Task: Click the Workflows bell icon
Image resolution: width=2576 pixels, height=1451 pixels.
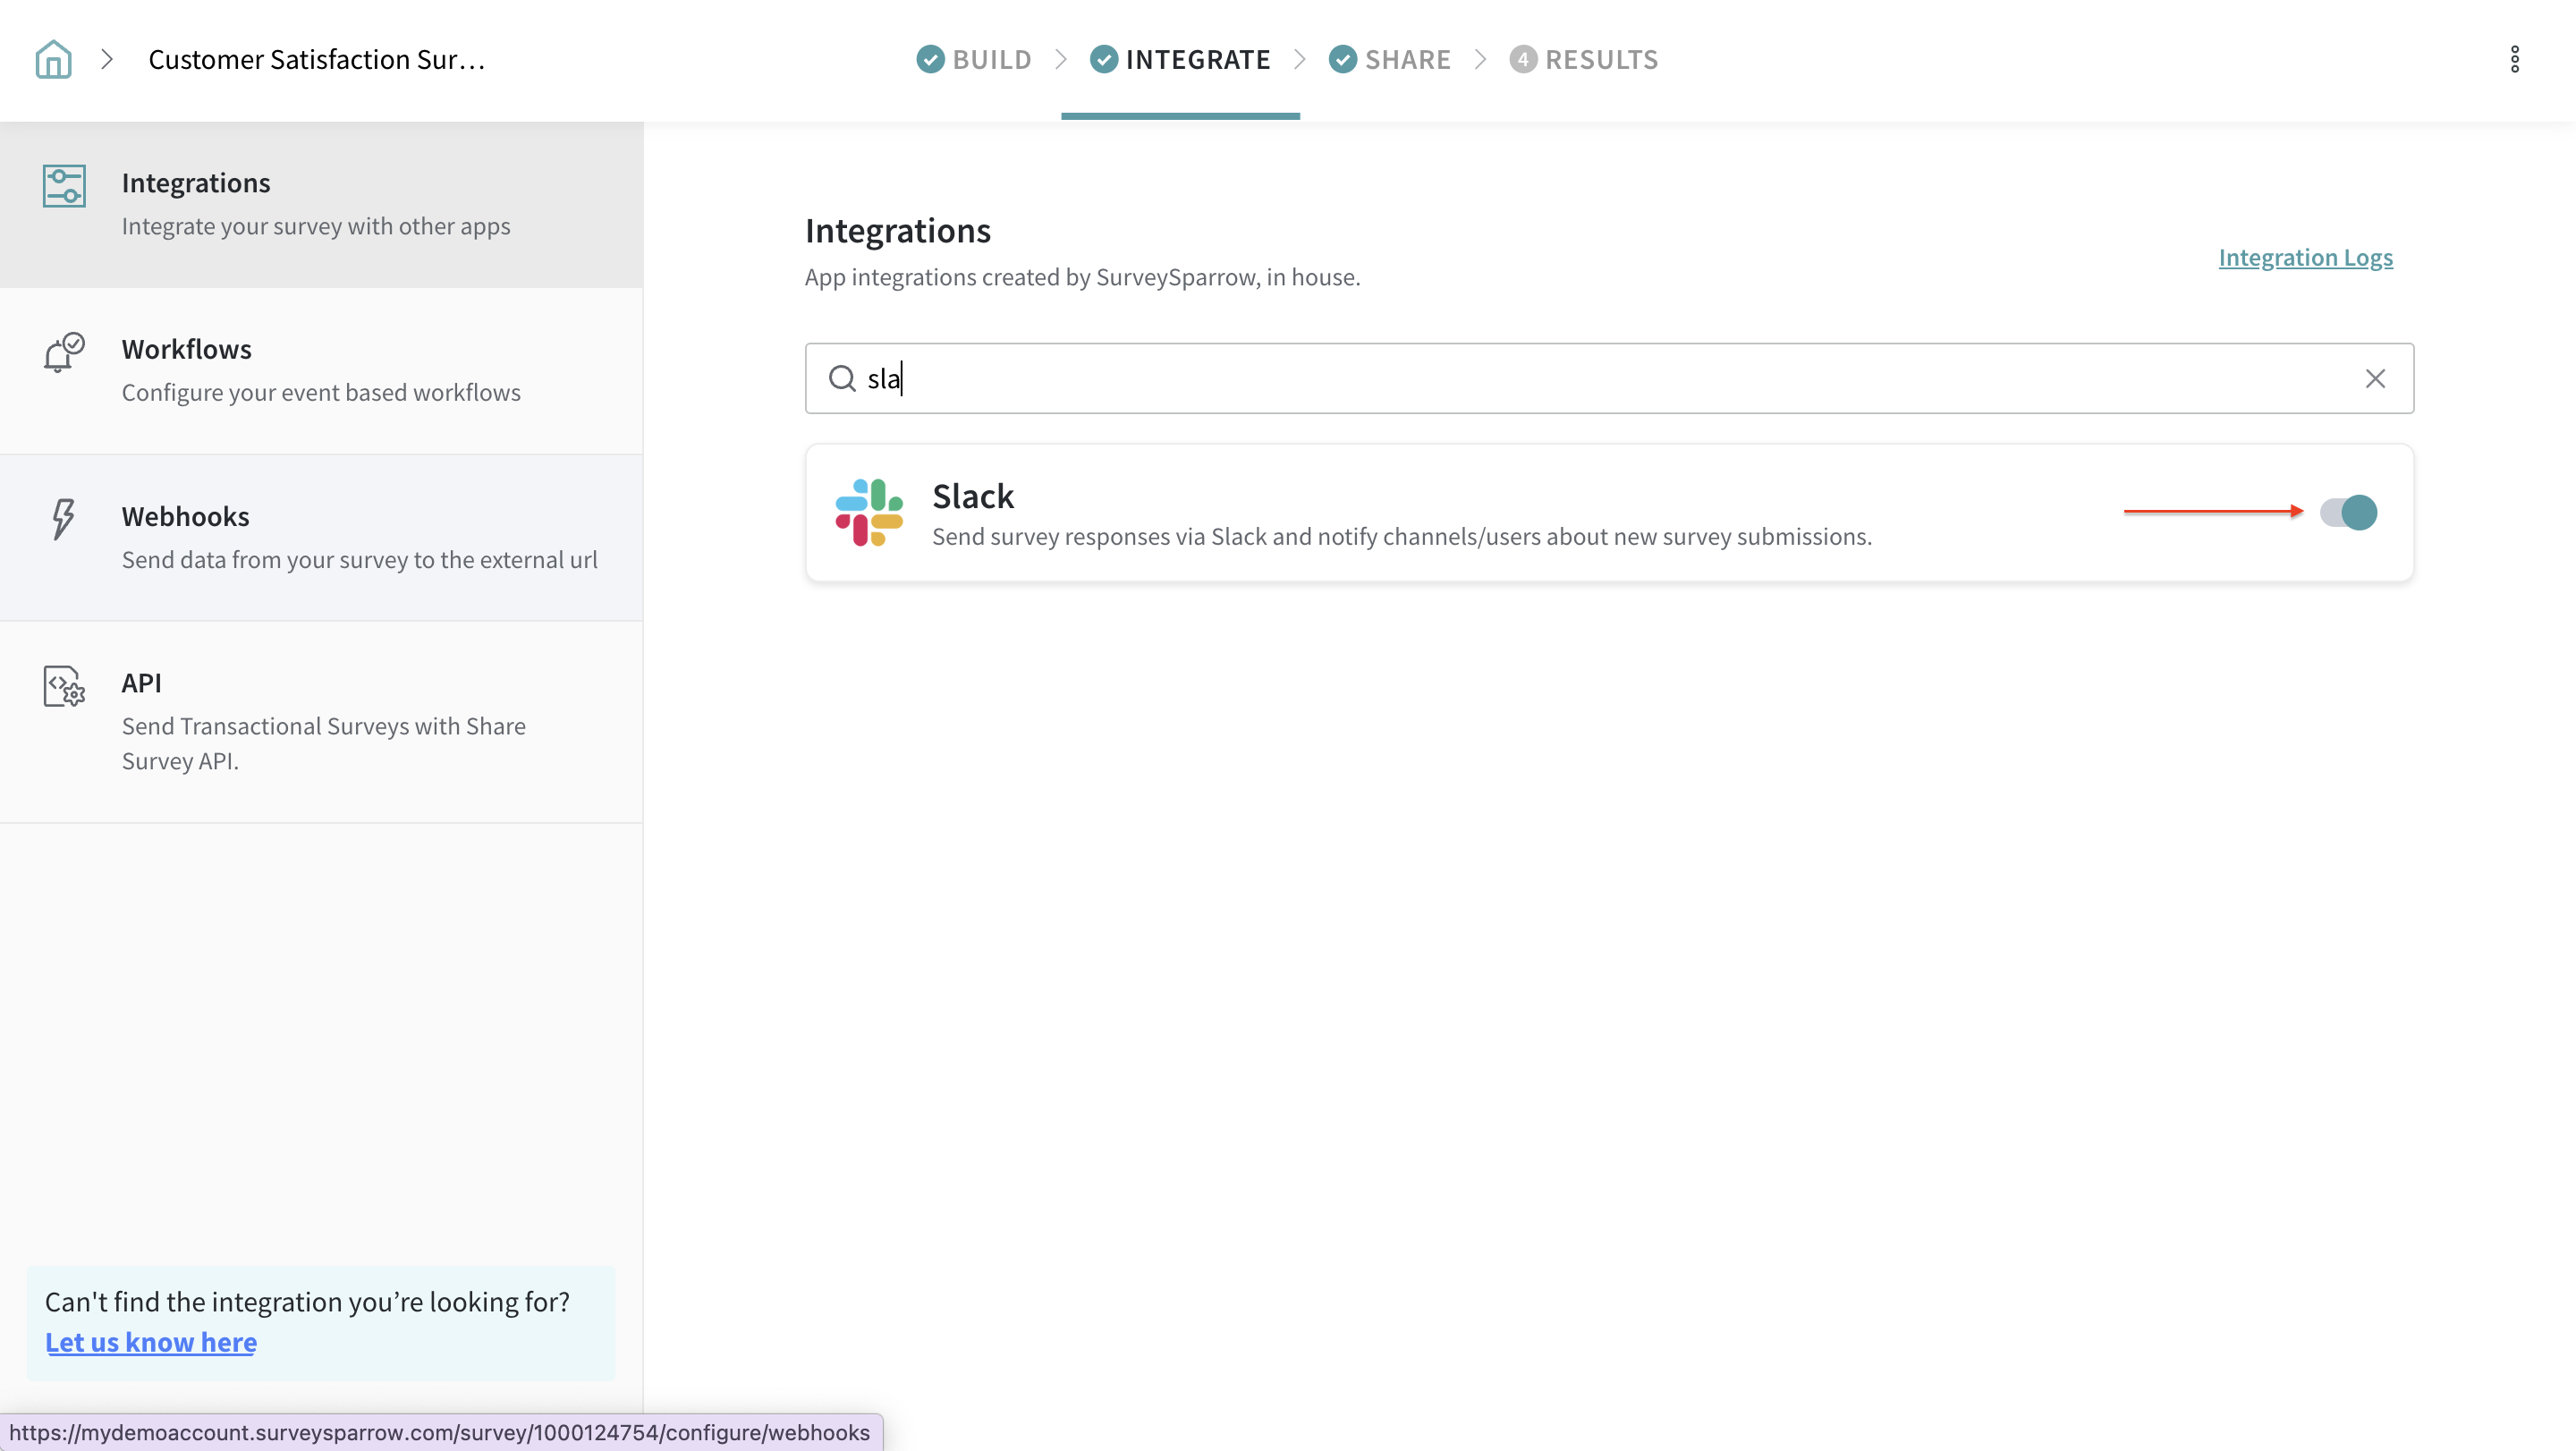Action: click(64, 352)
